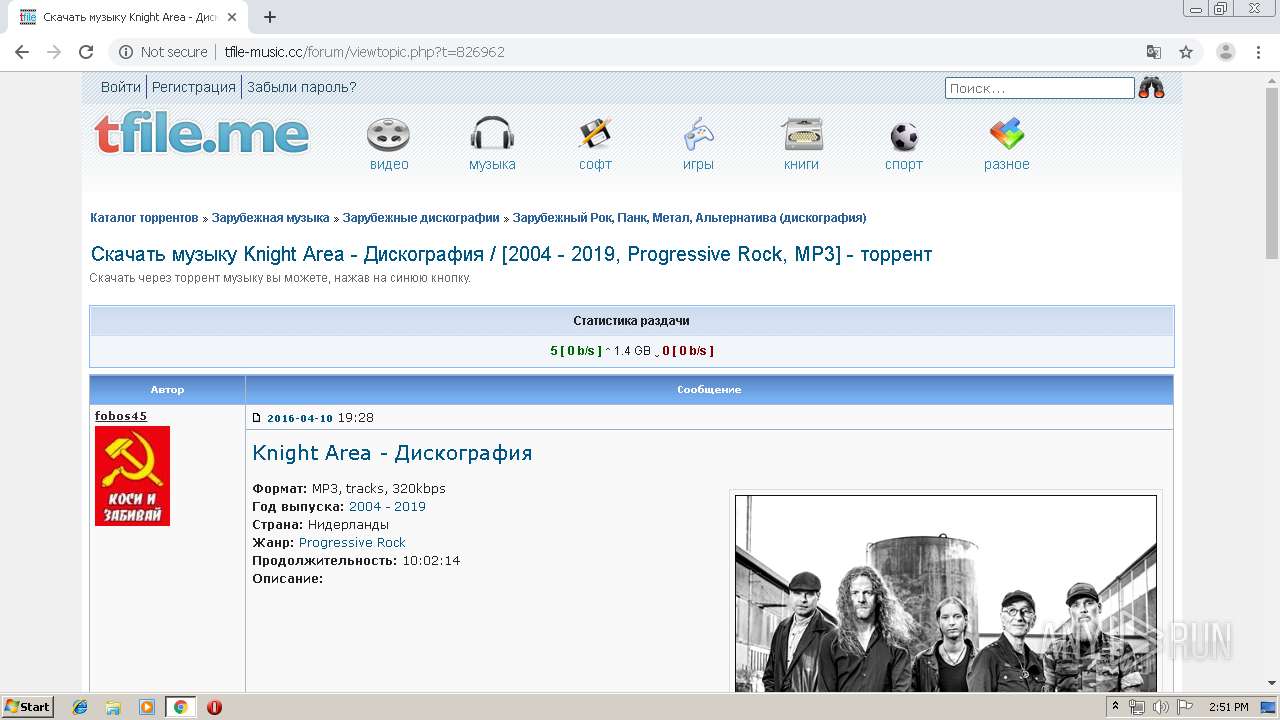Click the tfile.me site logo

[x=201, y=134]
